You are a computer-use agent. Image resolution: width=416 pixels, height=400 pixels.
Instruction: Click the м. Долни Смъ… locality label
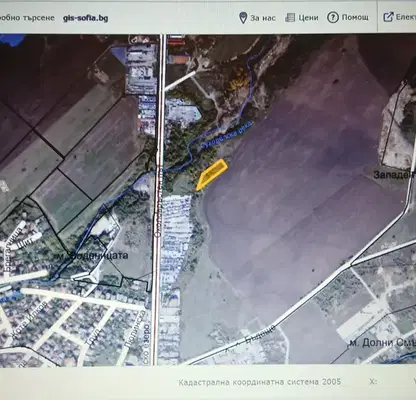382,342
